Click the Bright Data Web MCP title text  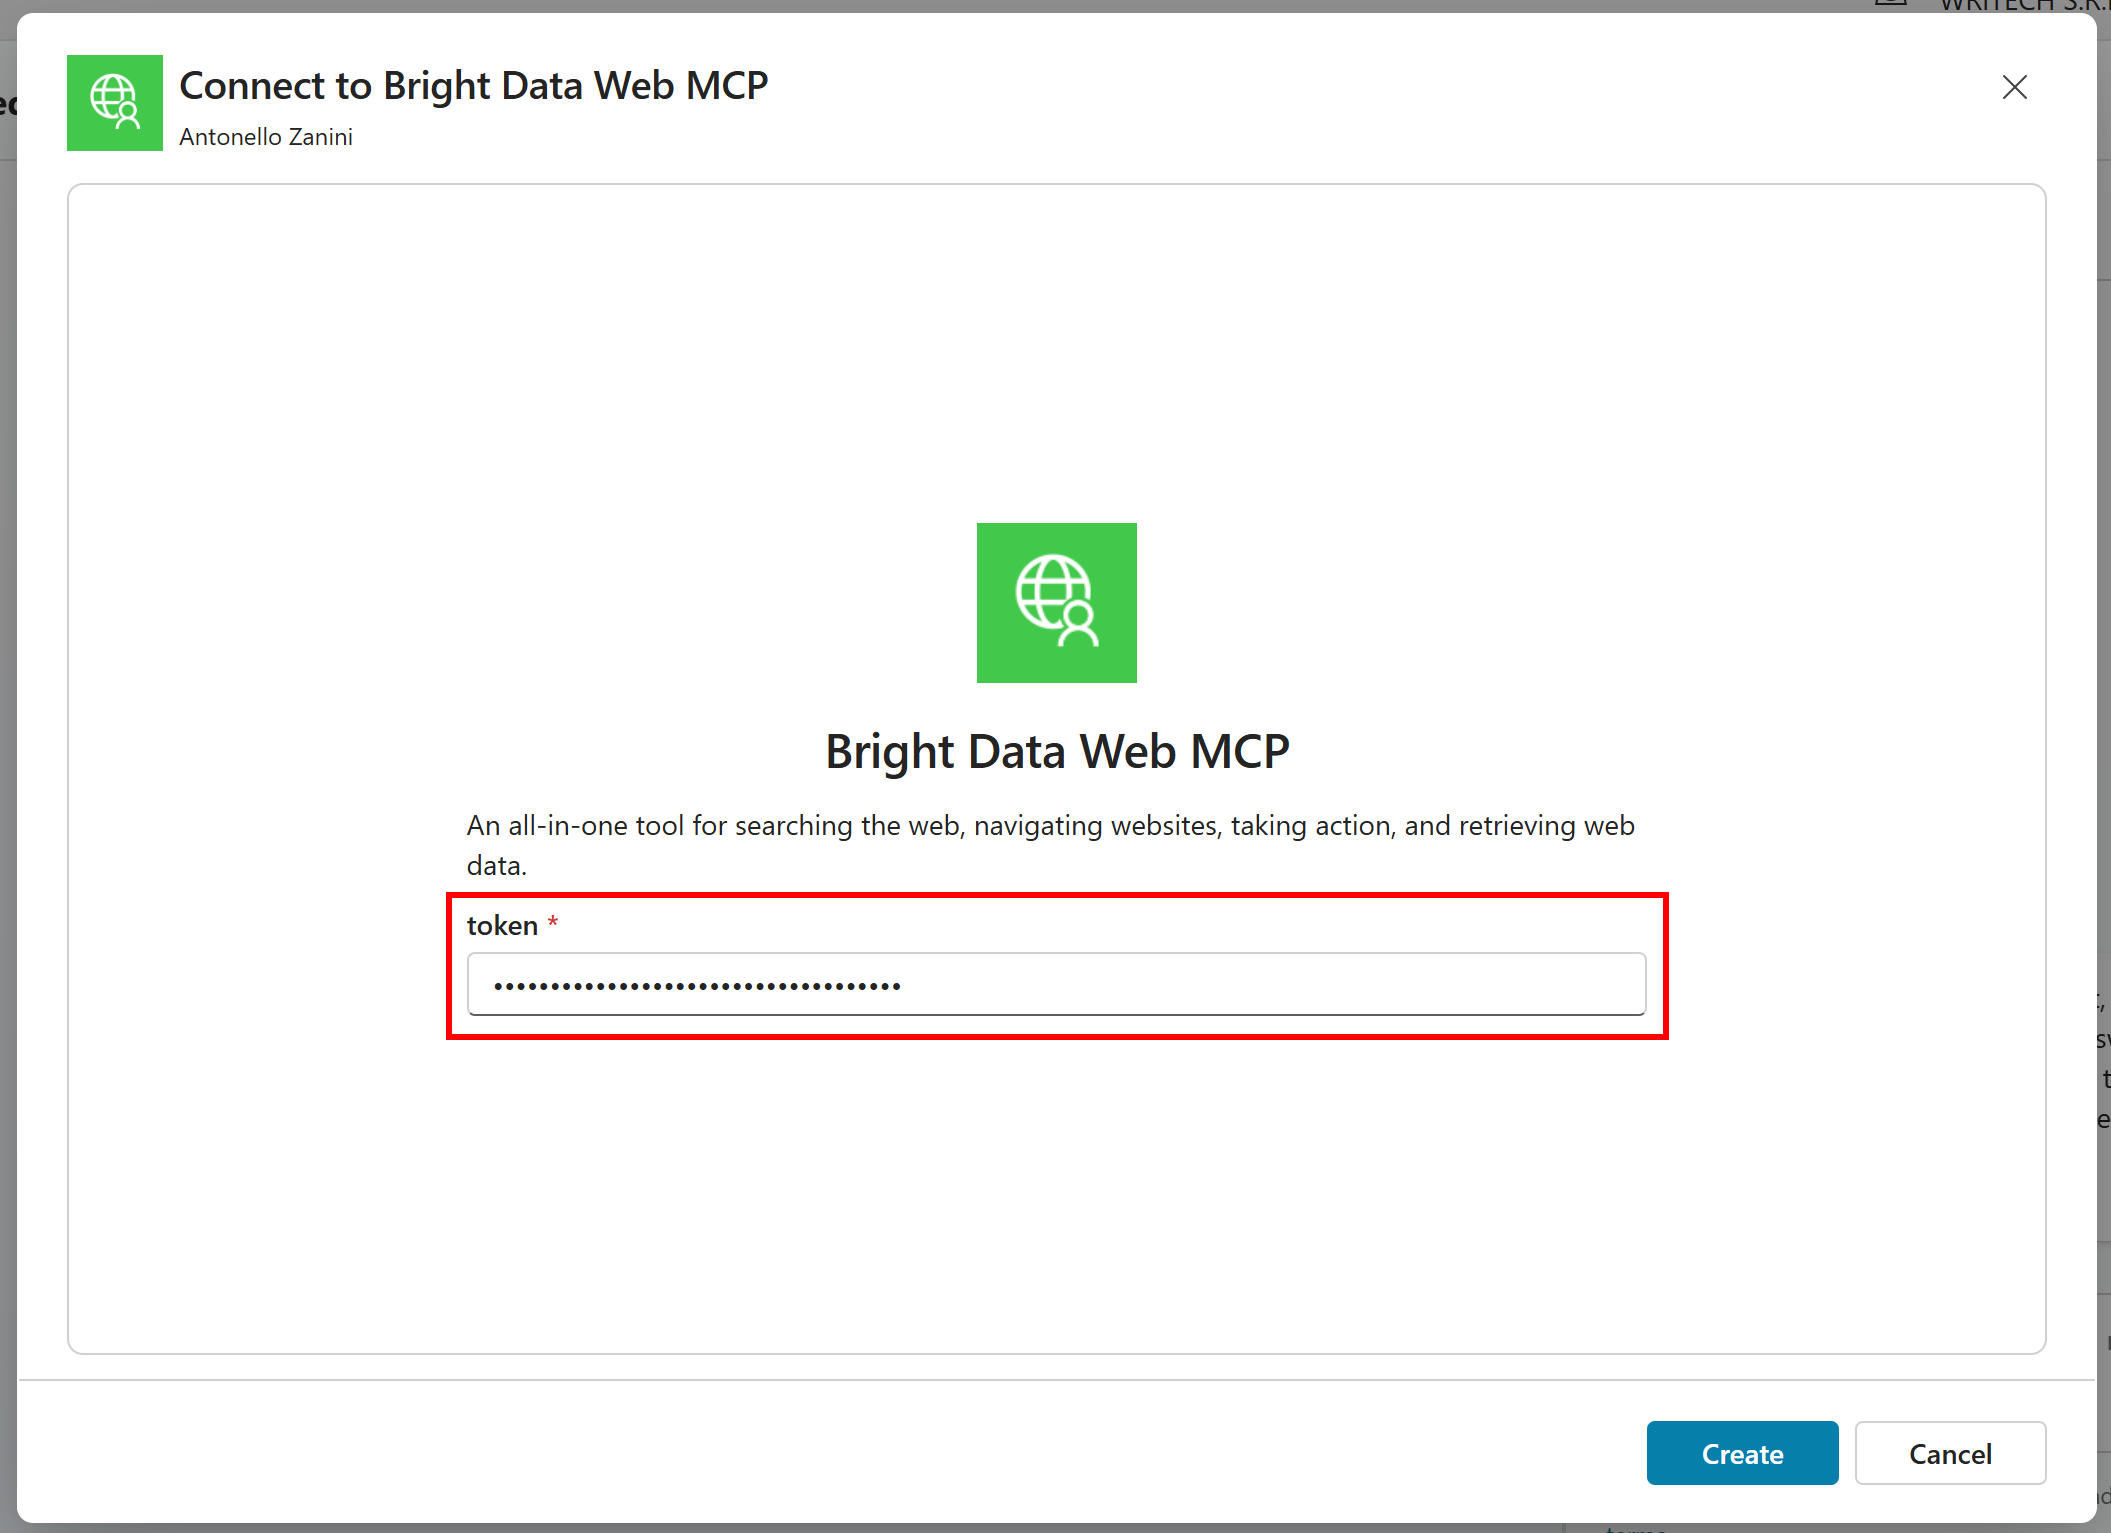[x=1056, y=751]
